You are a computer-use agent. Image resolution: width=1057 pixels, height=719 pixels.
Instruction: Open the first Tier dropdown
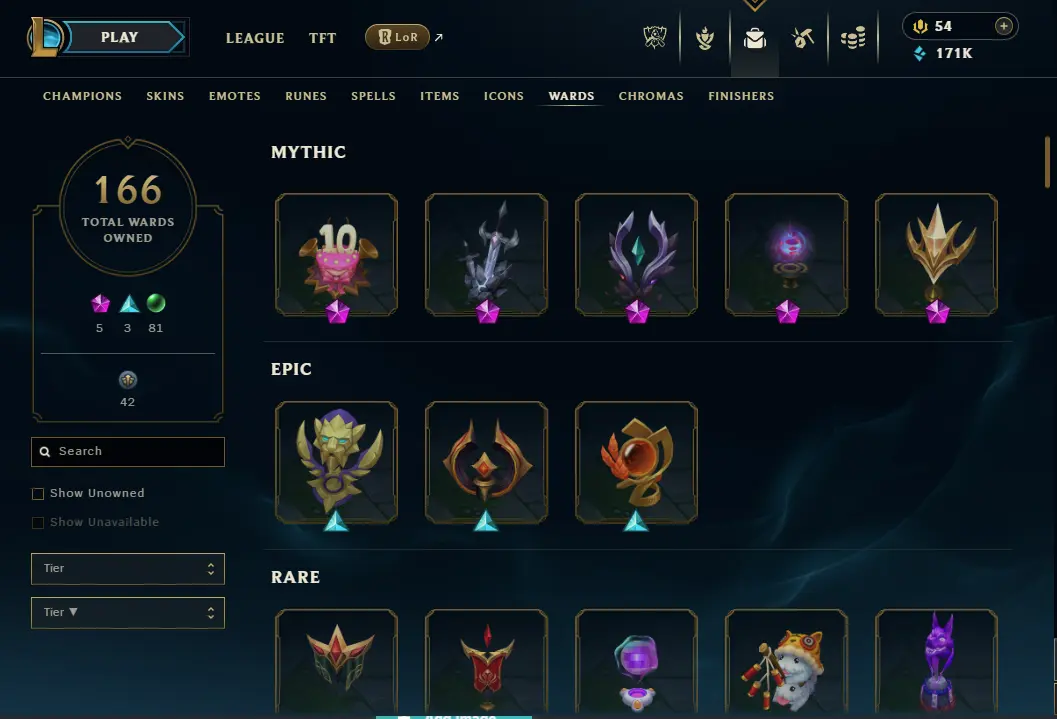point(127,569)
